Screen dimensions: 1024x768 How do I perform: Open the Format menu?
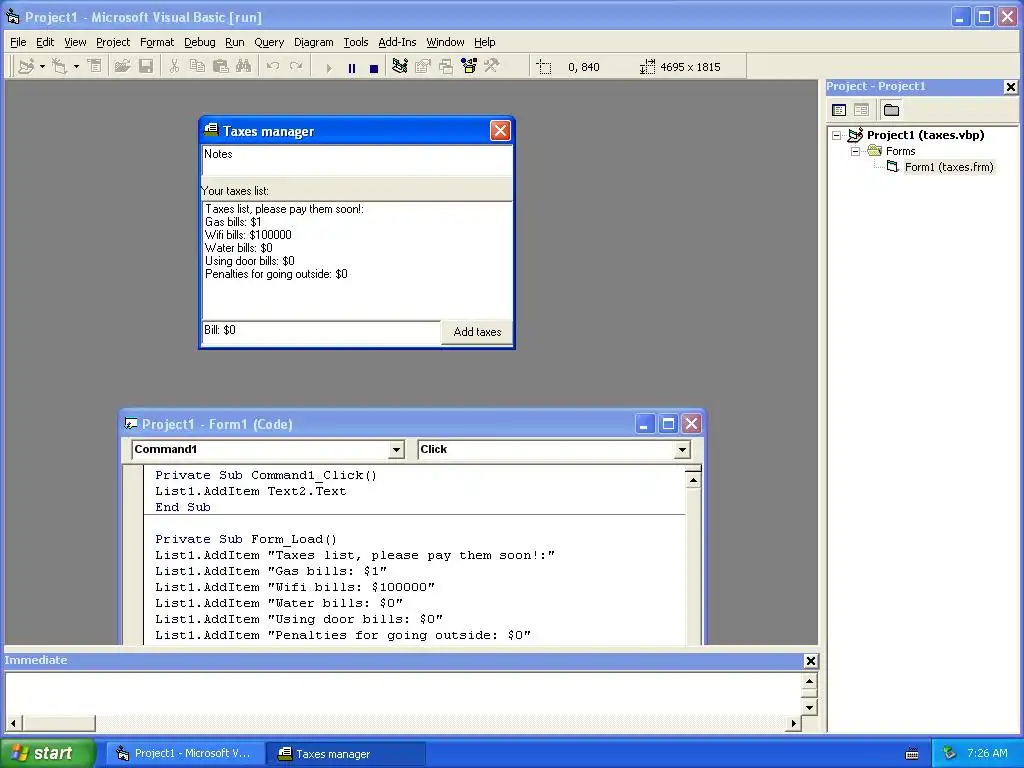[157, 42]
